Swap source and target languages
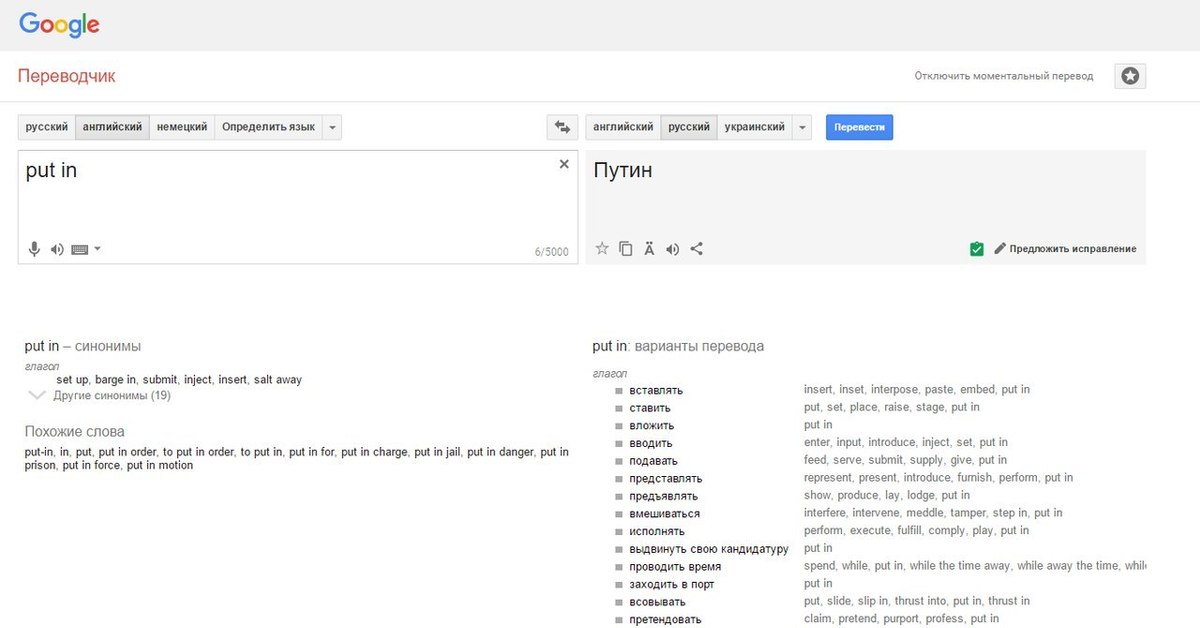 [x=562, y=127]
